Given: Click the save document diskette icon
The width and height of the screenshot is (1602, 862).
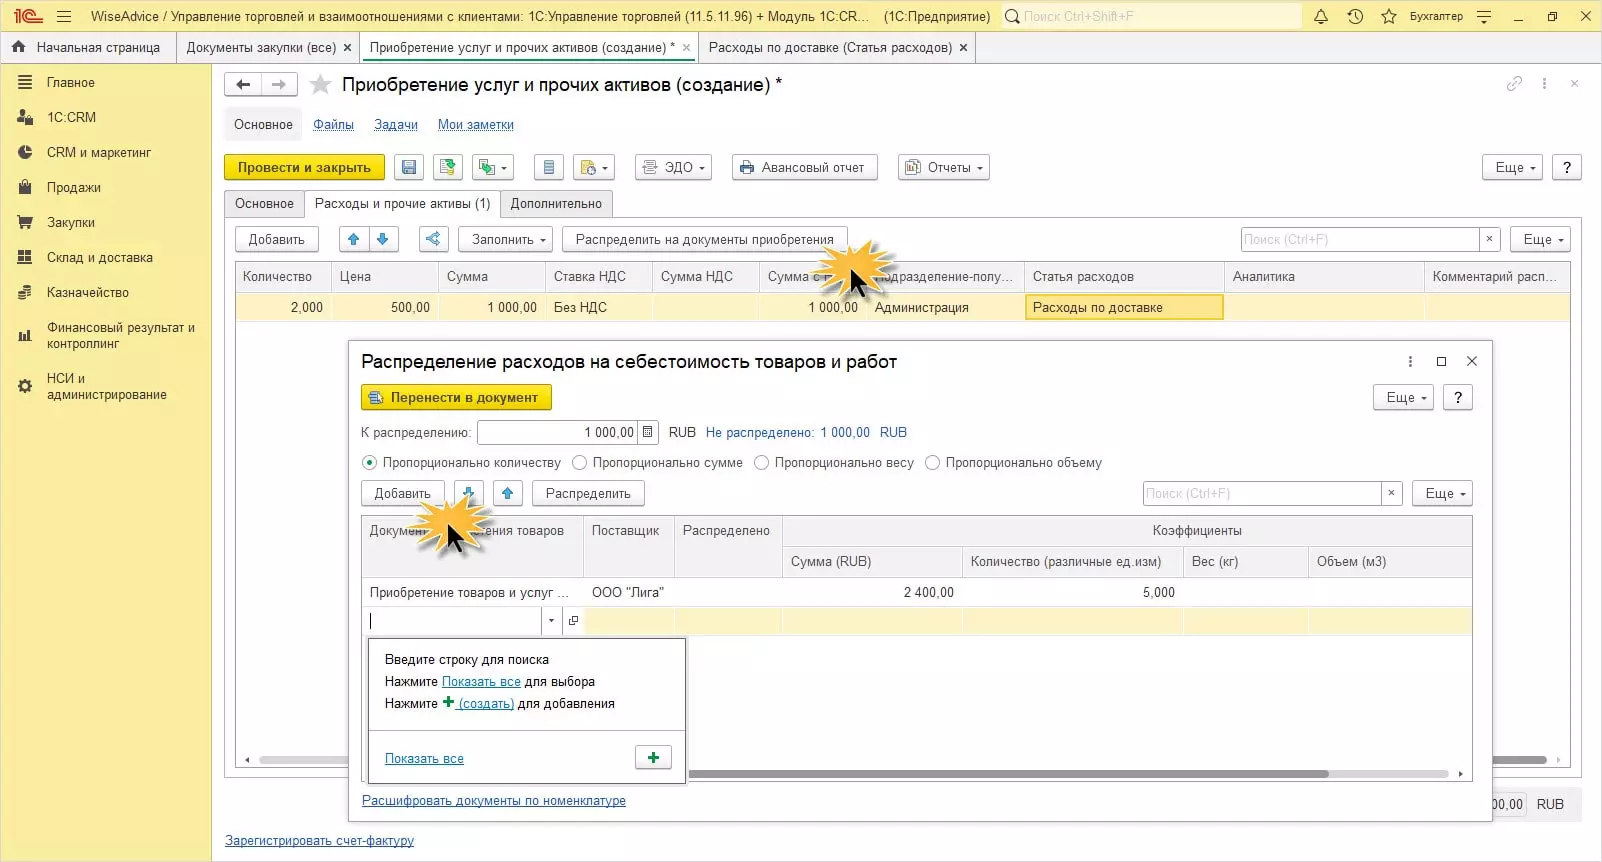Looking at the screenshot, I should [x=409, y=168].
